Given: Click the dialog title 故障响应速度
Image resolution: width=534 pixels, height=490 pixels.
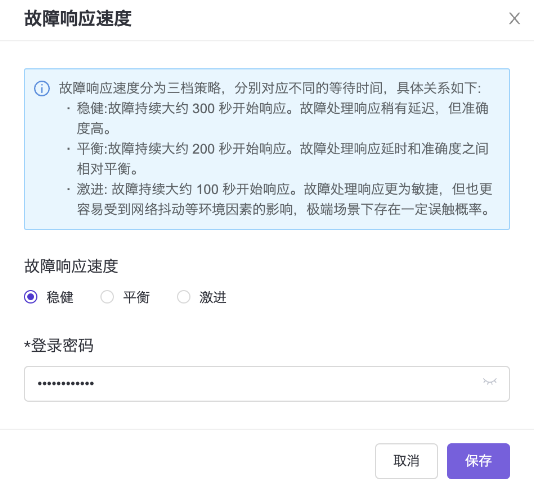Looking at the screenshot, I should tap(78, 18).
